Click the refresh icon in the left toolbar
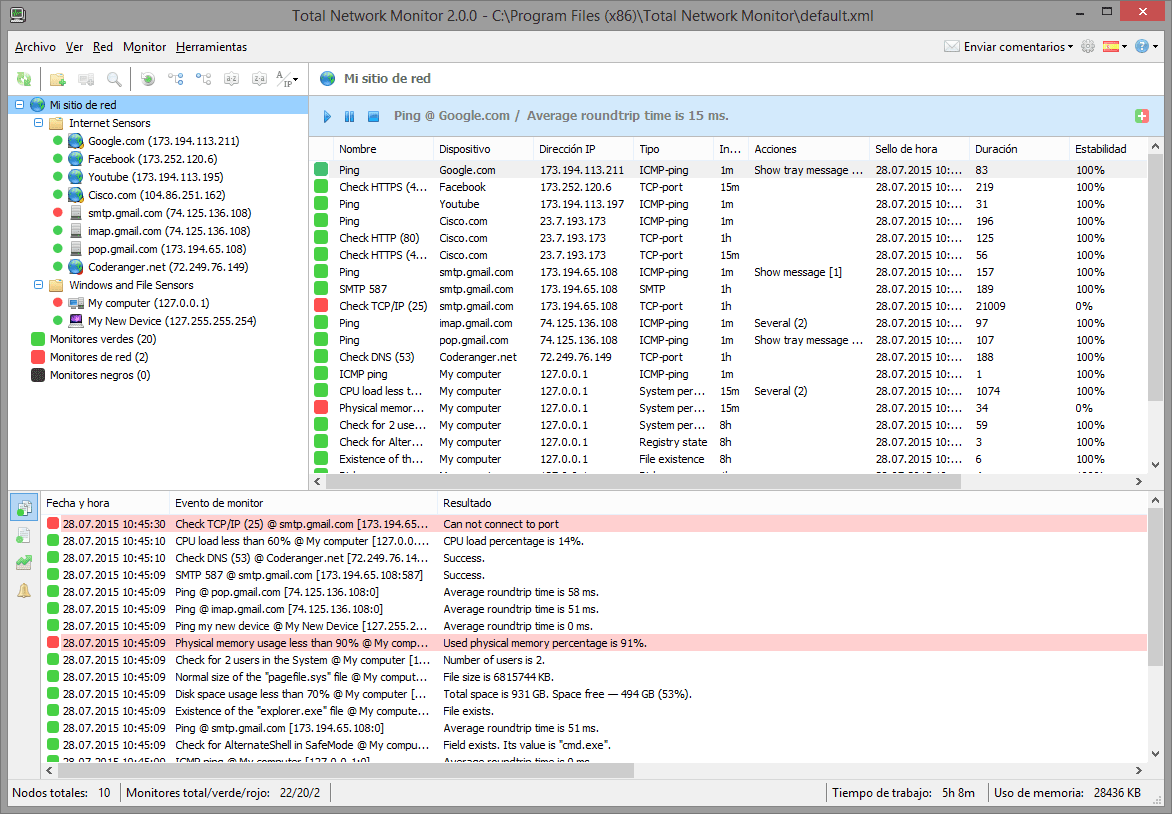This screenshot has width=1172, height=814. pyautogui.click(x=24, y=79)
